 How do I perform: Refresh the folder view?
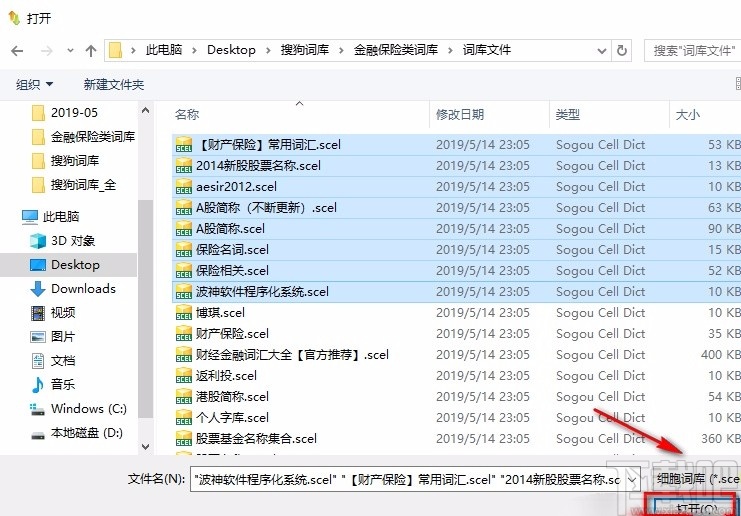pyautogui.click(x=622, y=50)
